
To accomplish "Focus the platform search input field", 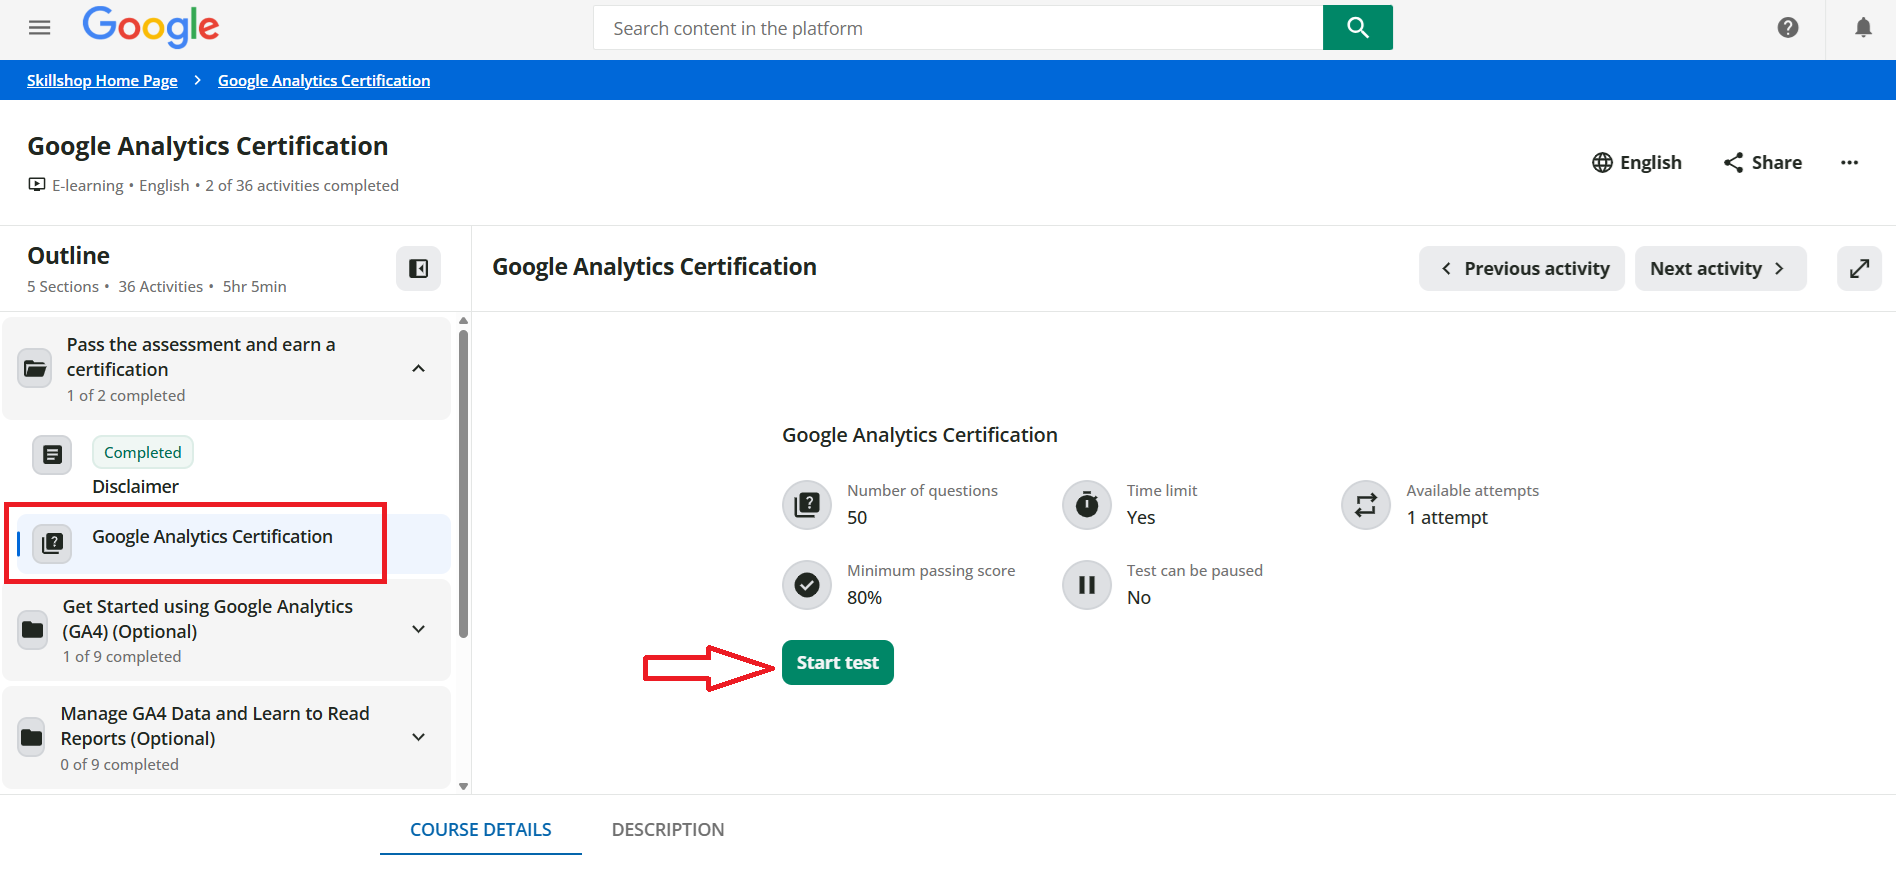I will tap(958, 28).
